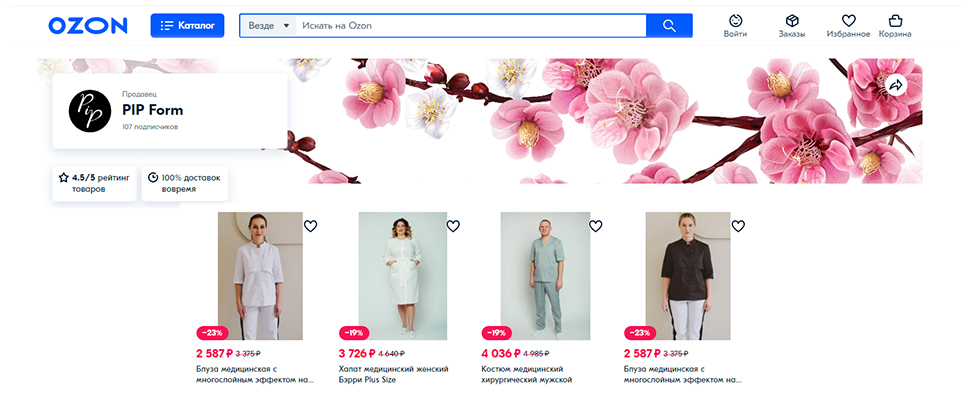Expand the Везде search scope dropdown
This screenshot has height=400, width=970.
coord(268,26)
